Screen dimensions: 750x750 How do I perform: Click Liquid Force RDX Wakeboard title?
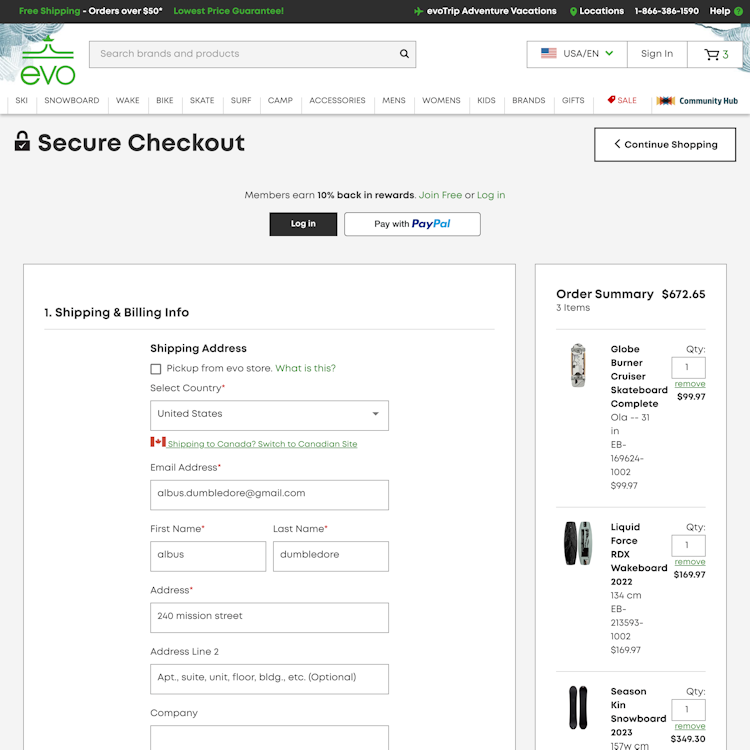click(639, 554)
